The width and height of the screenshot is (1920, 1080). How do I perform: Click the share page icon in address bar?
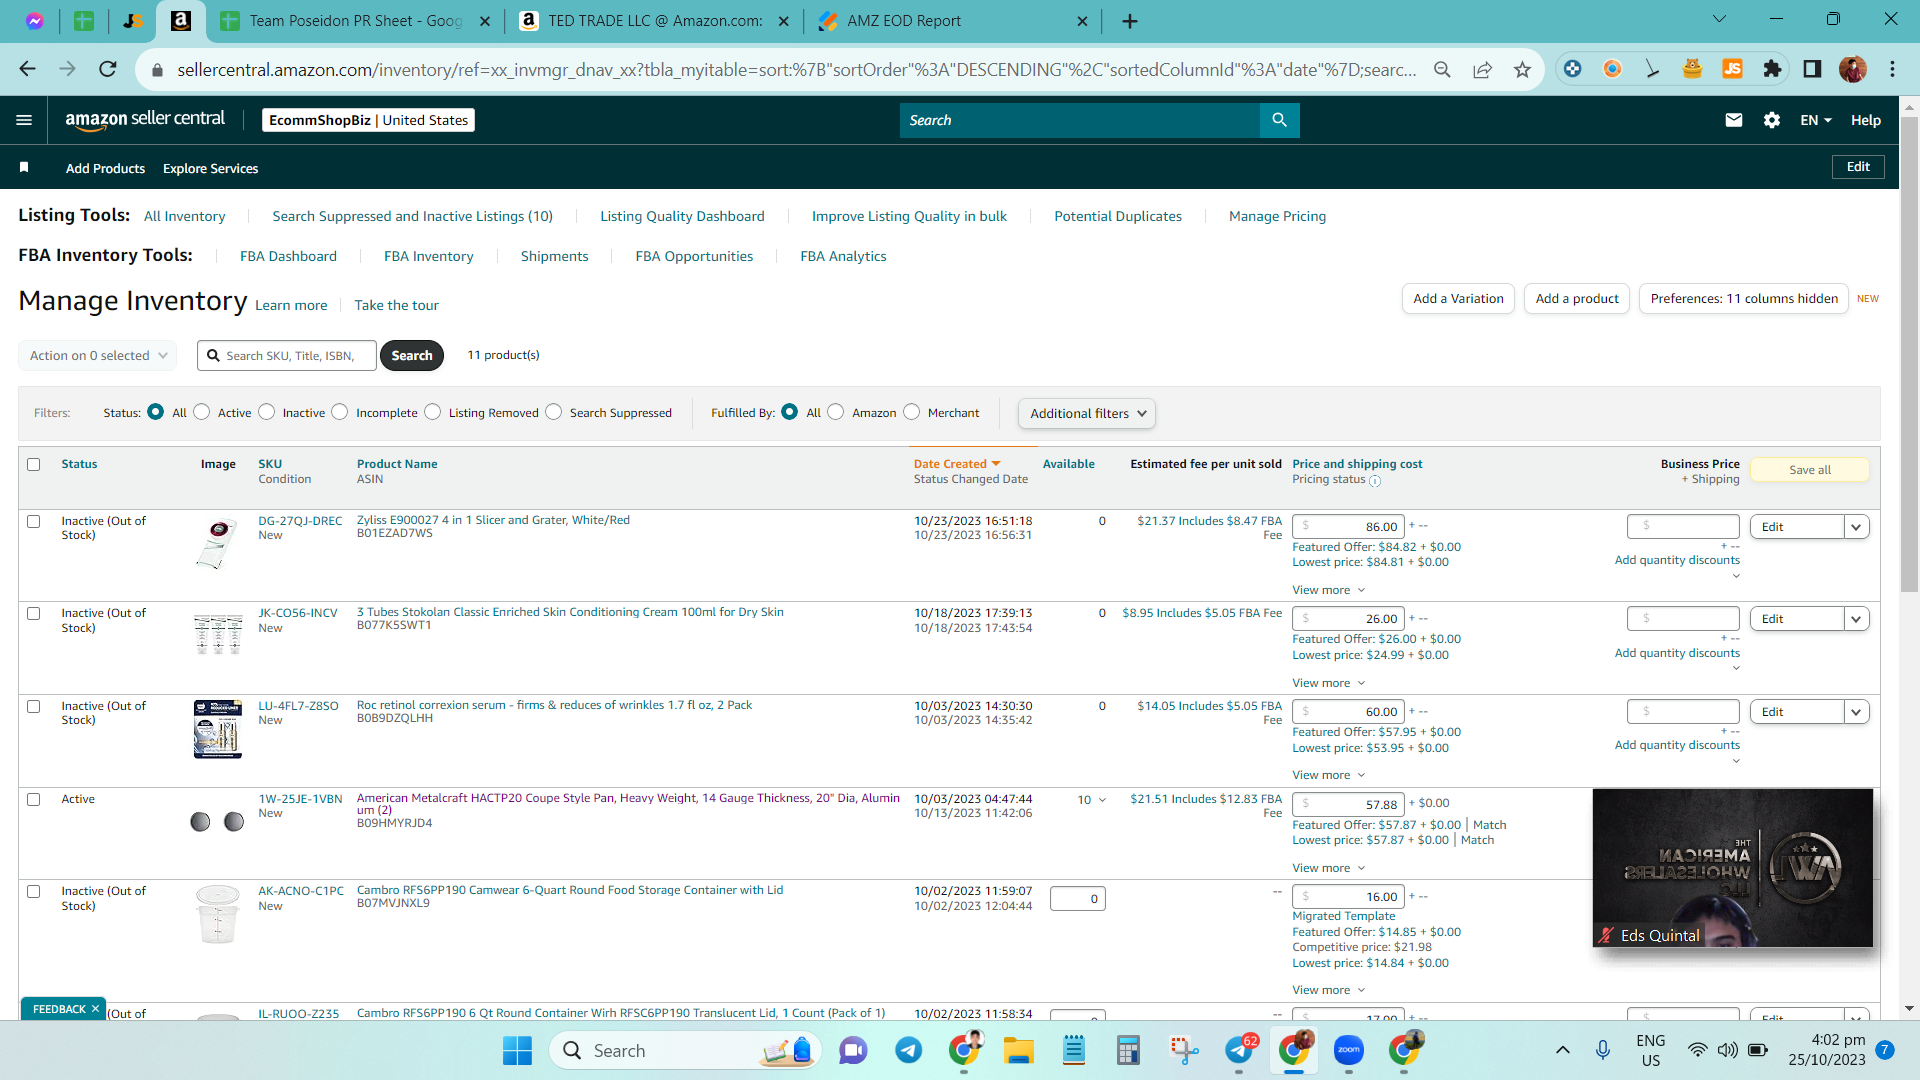point(1482,69)
